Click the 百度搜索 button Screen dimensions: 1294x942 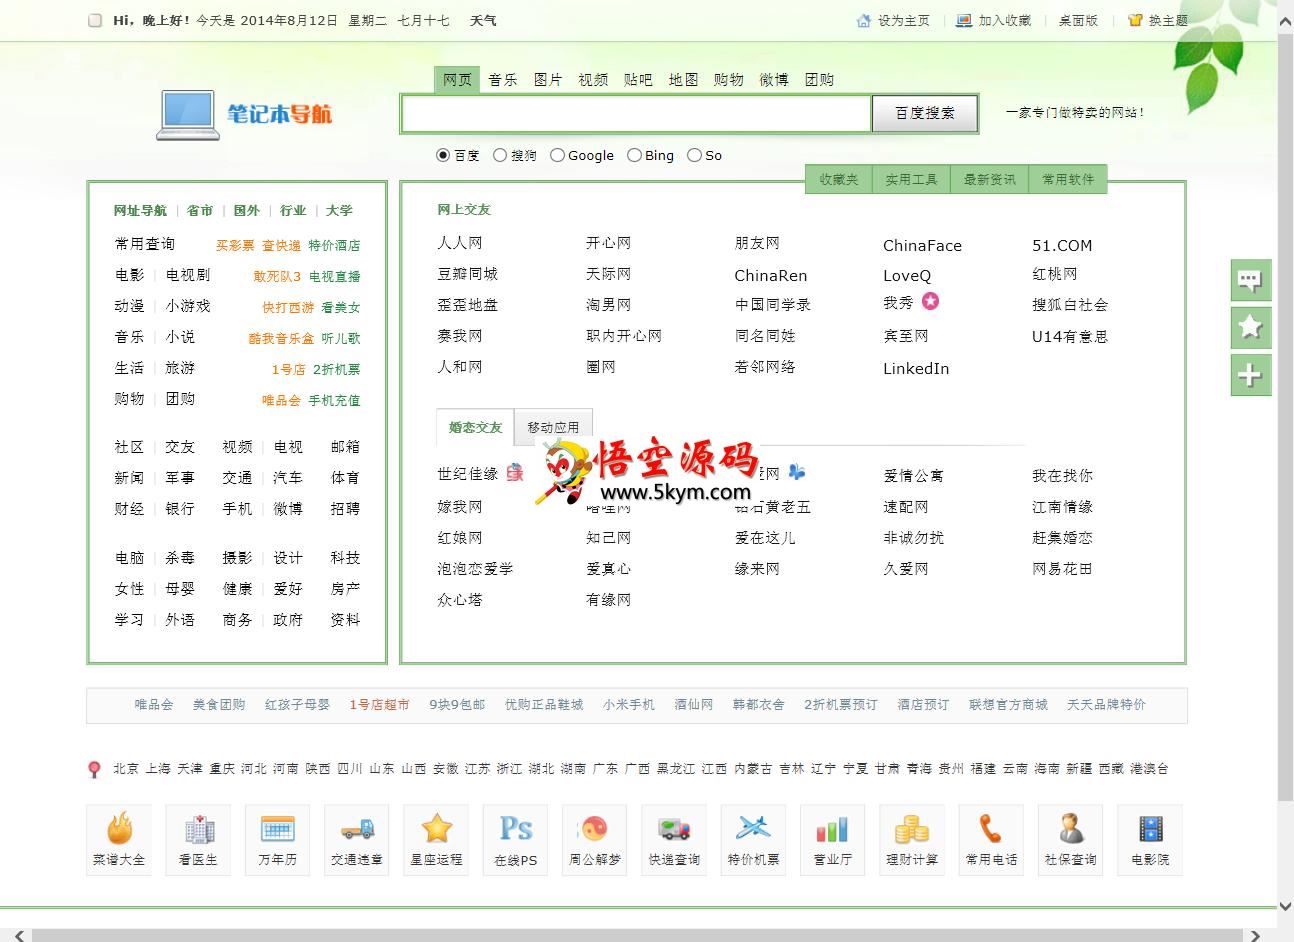(925, 113)
